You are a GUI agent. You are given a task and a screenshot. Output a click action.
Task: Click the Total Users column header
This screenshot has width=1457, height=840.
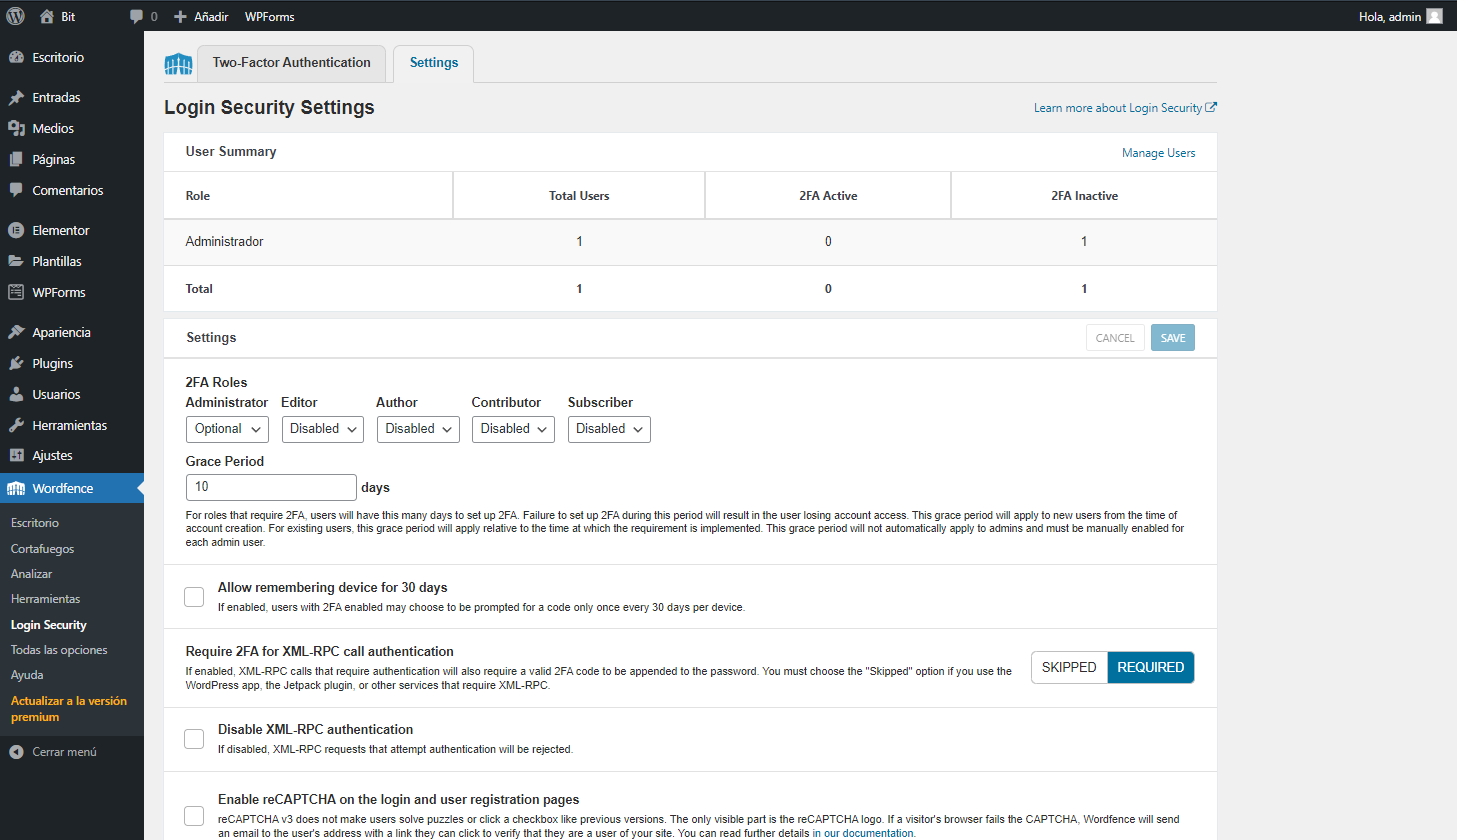(579, 196)
